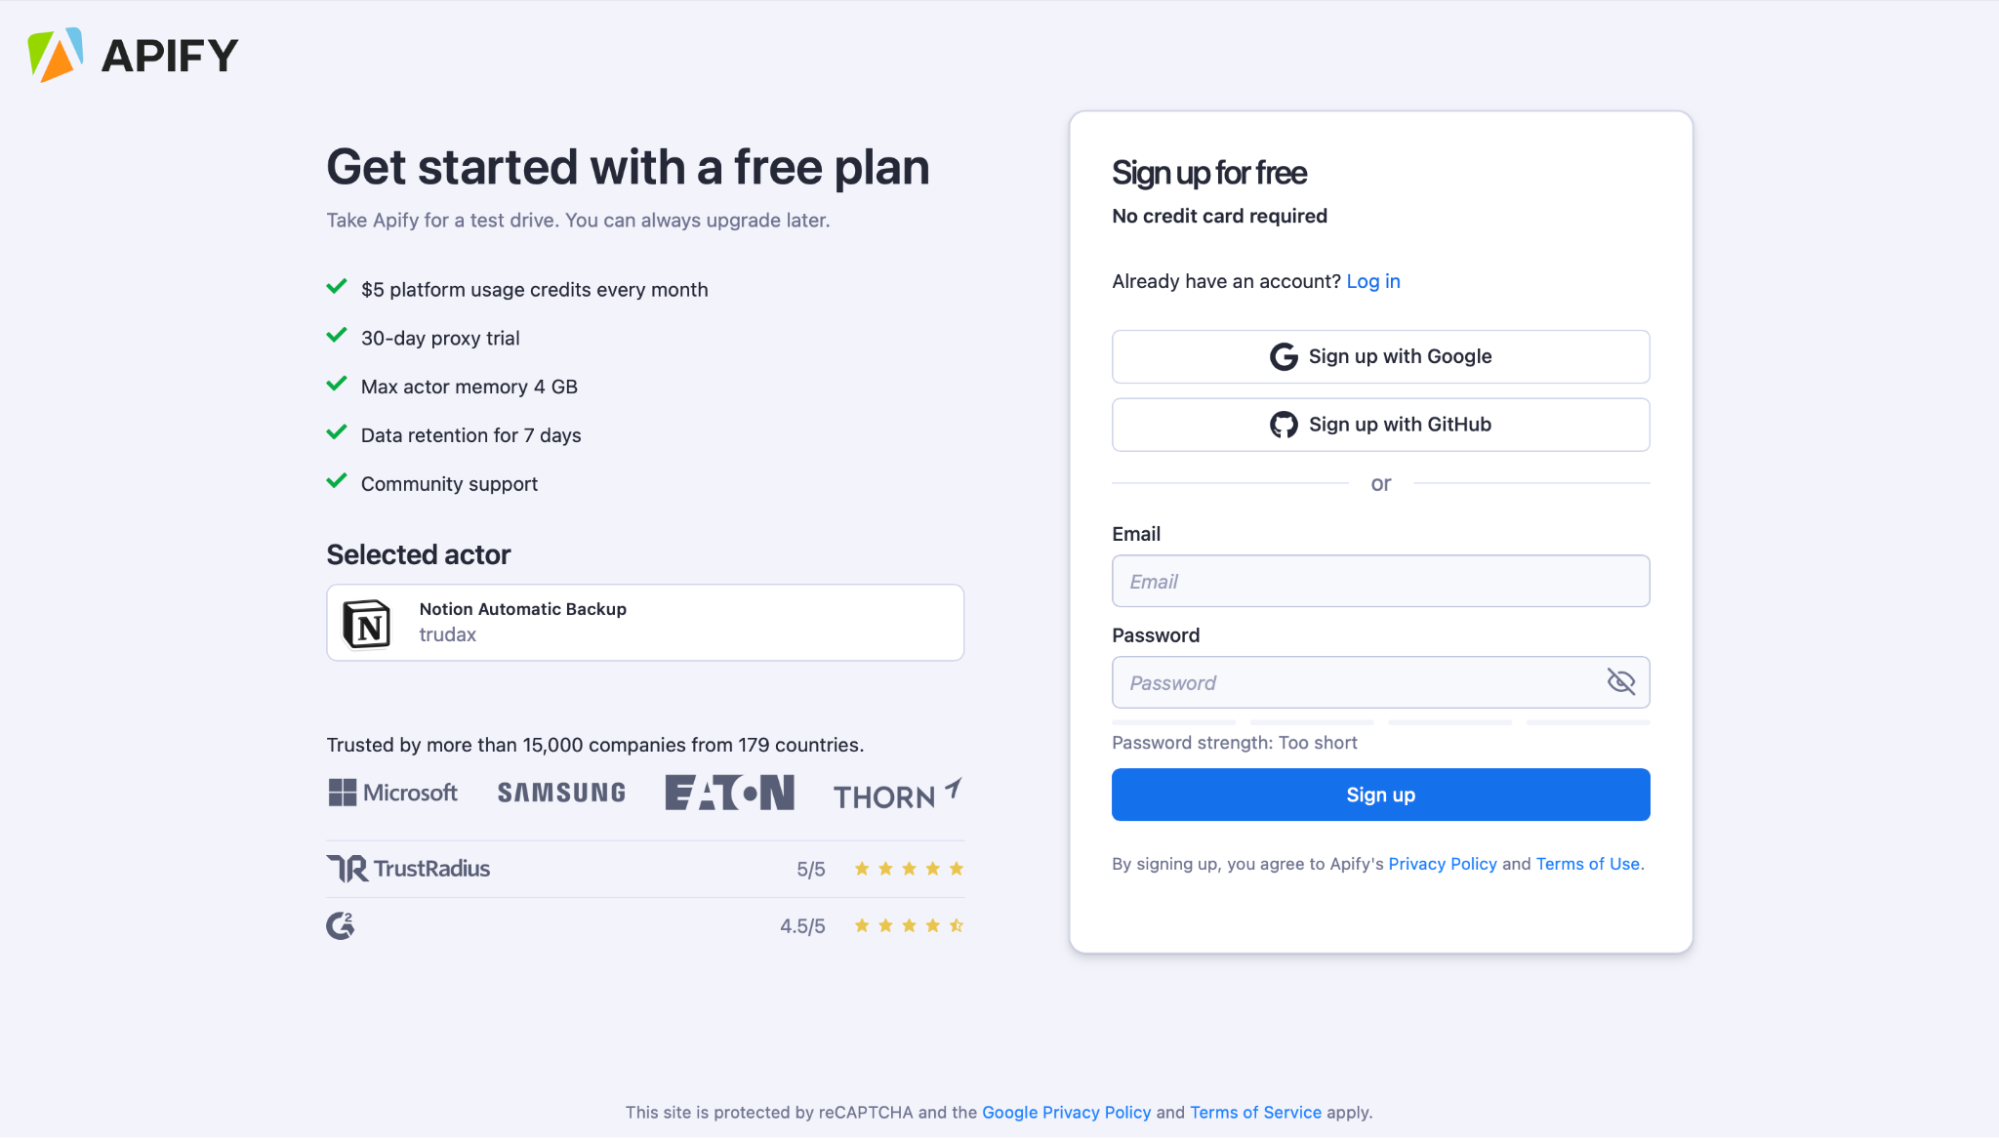This screenshot has width=1999, height=1139.
Task: Select the Email input field
Action: coord(1381,580)
